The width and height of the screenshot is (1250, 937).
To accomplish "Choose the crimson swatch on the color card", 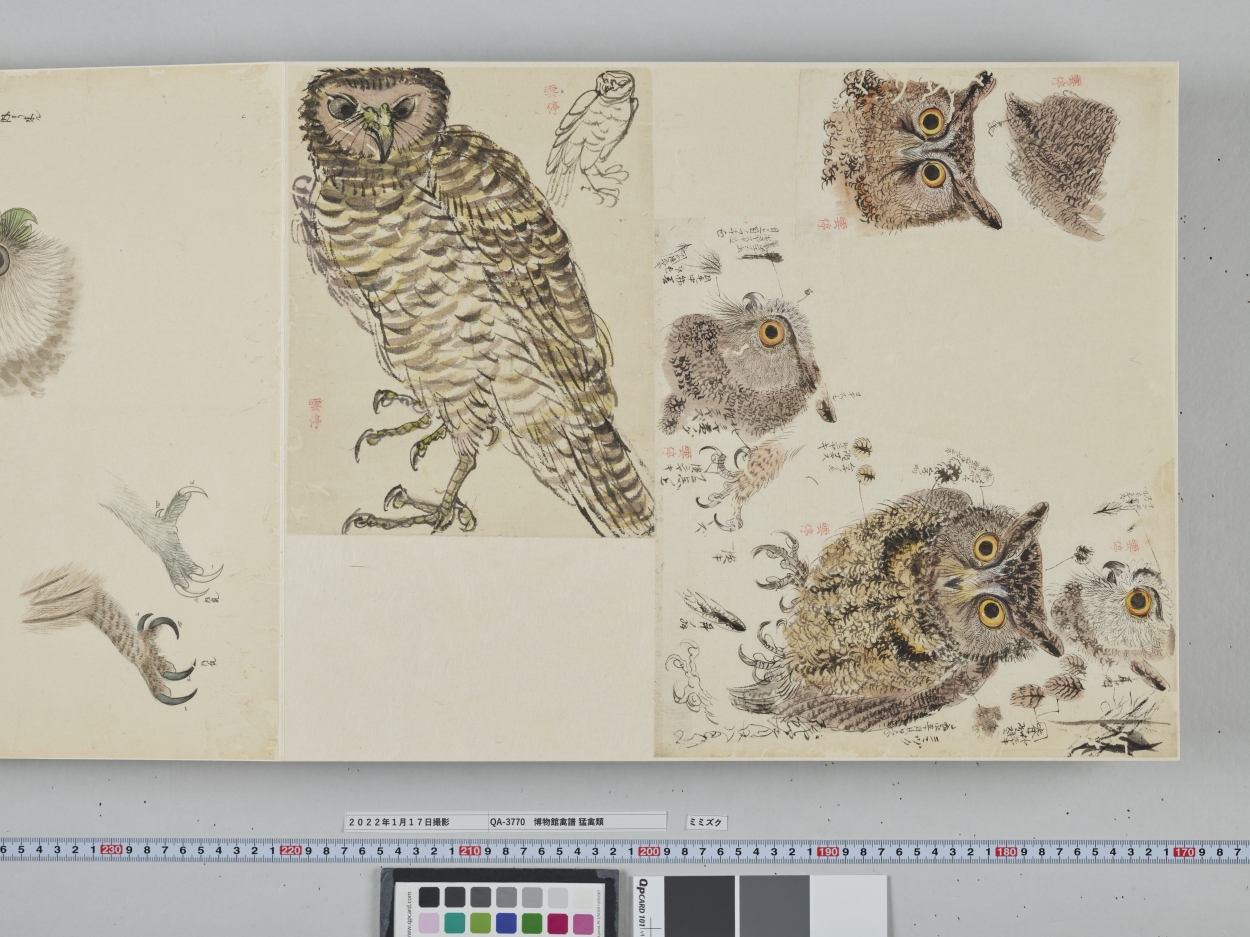I will 557,923.
